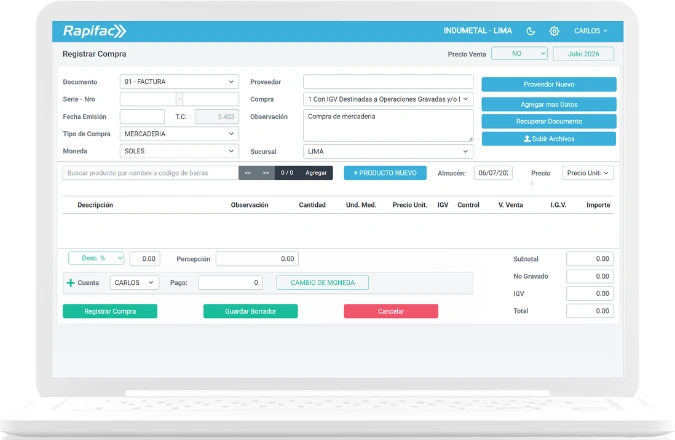Click green plus icon beside Cuenta
This screenshot has height=440, width=675.
(x=71, y=283)
